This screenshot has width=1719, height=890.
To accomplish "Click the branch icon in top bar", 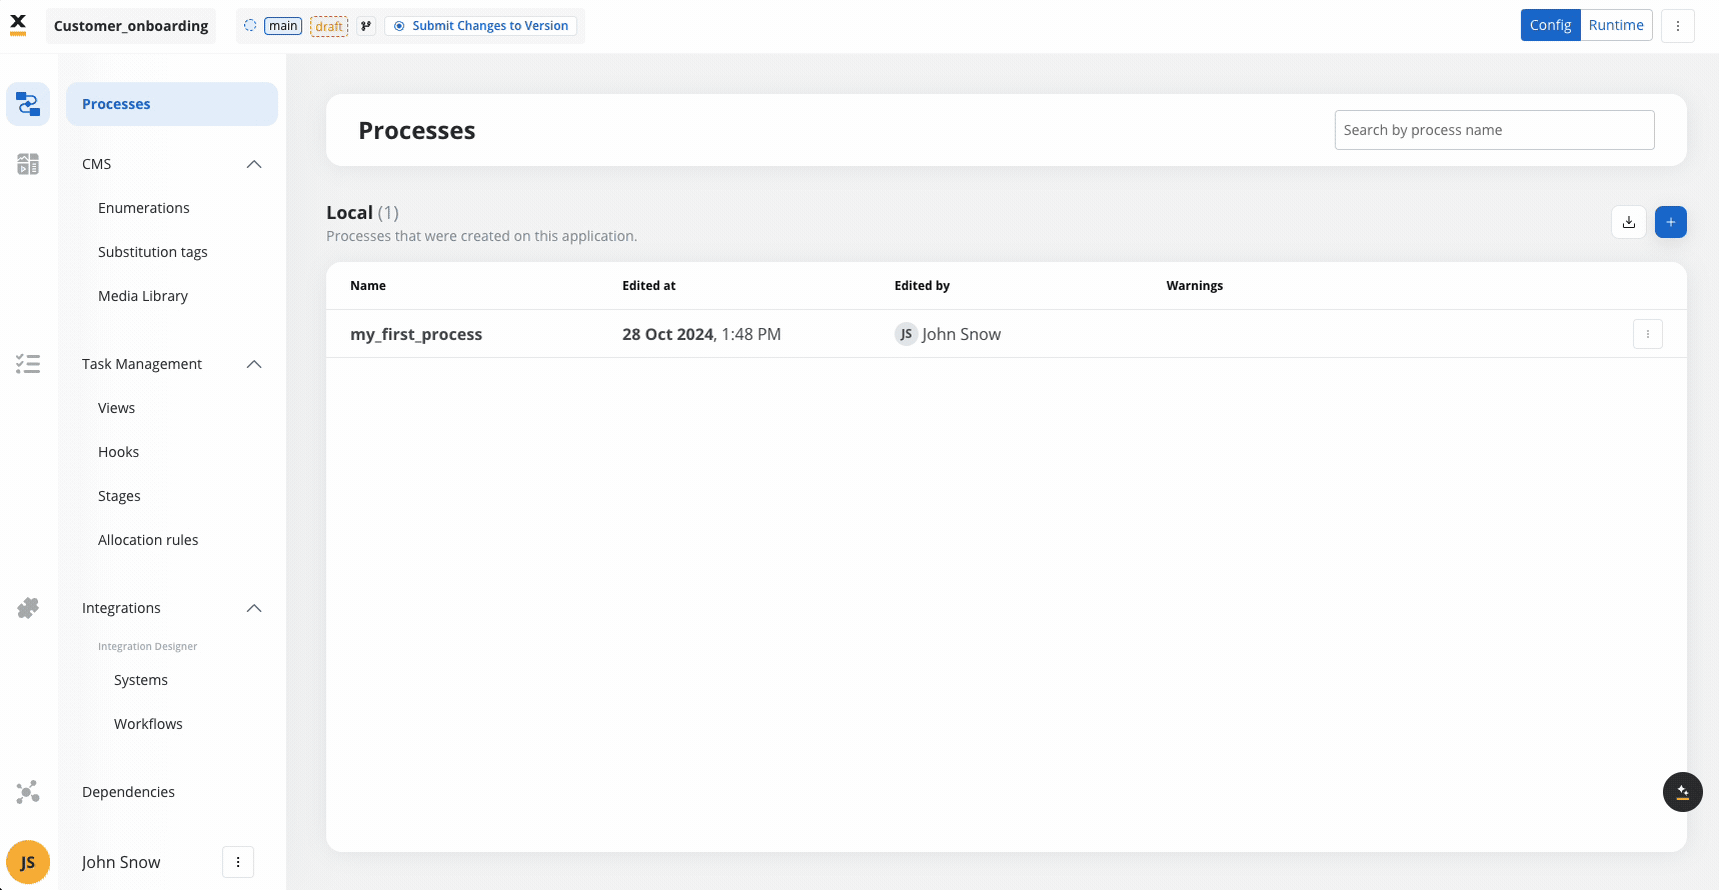I will [x=366, y=26].
